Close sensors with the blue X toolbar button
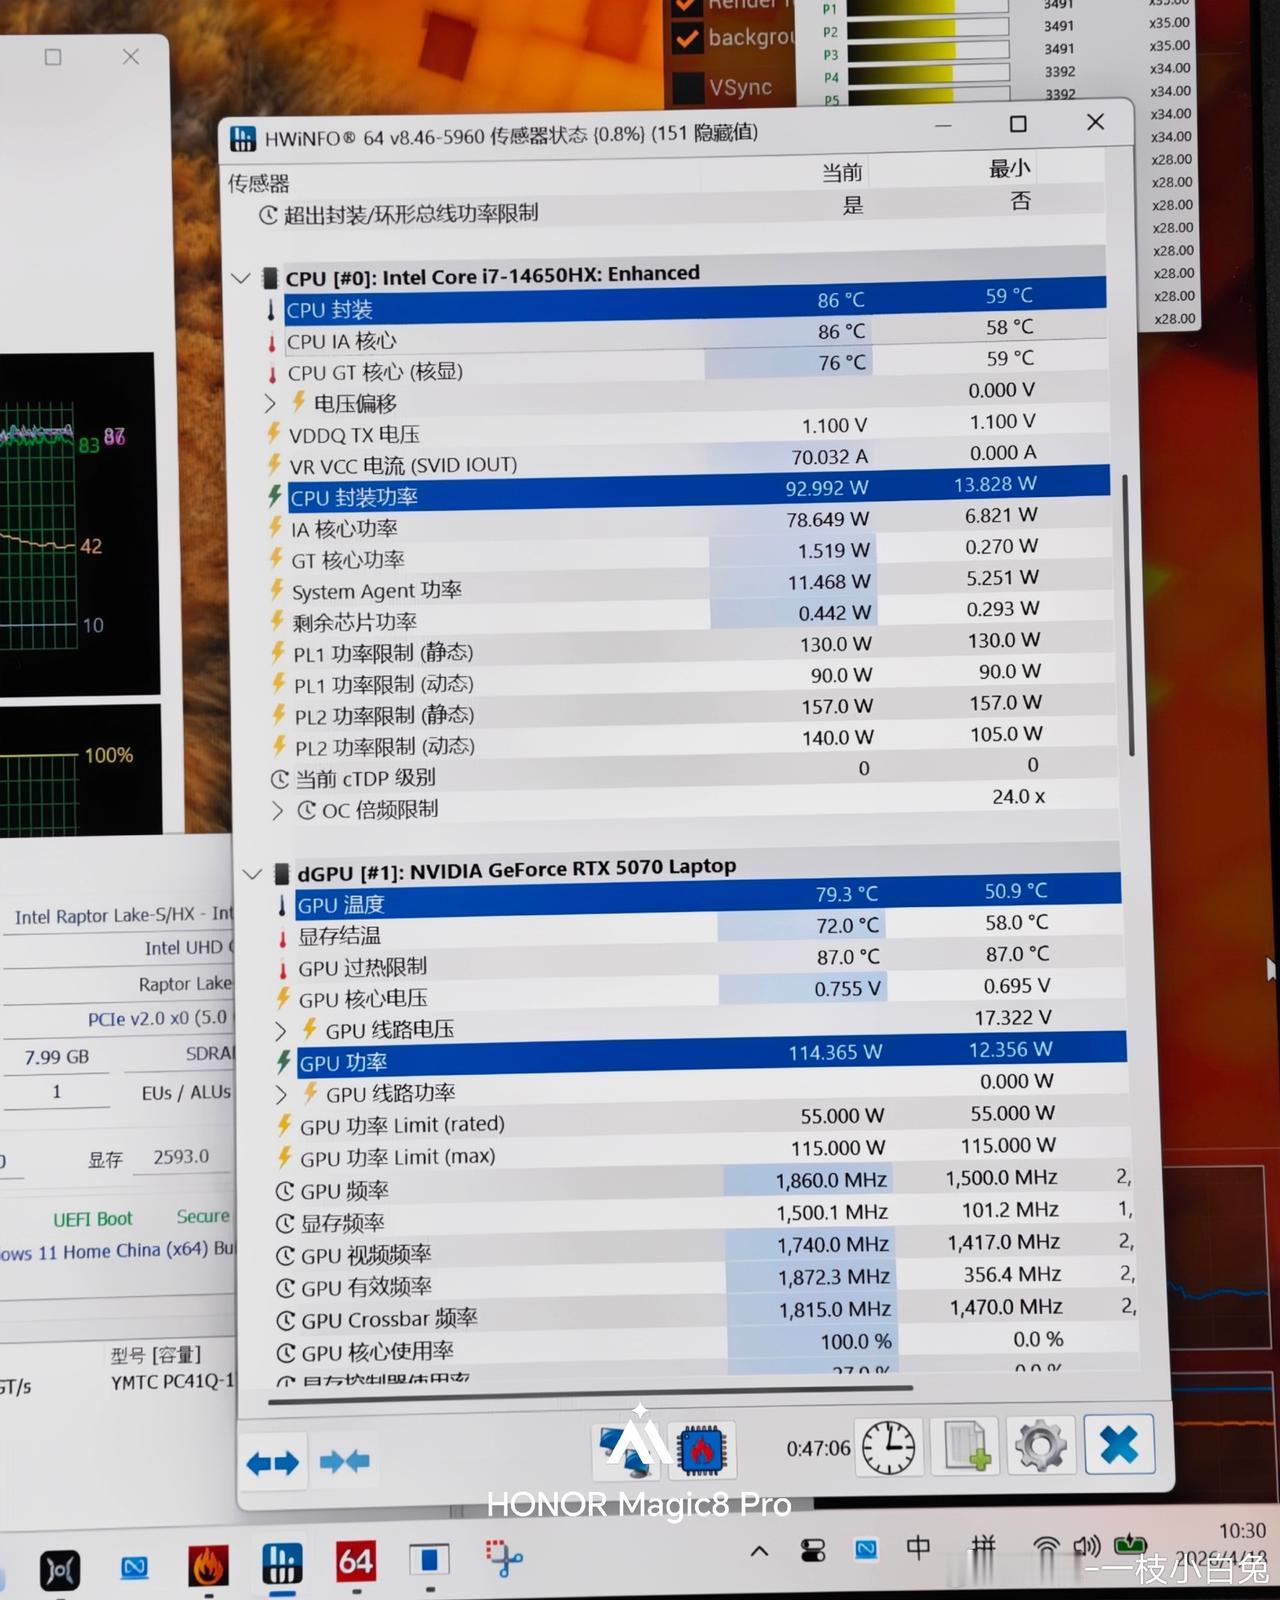 [x=1118, y=1444]
